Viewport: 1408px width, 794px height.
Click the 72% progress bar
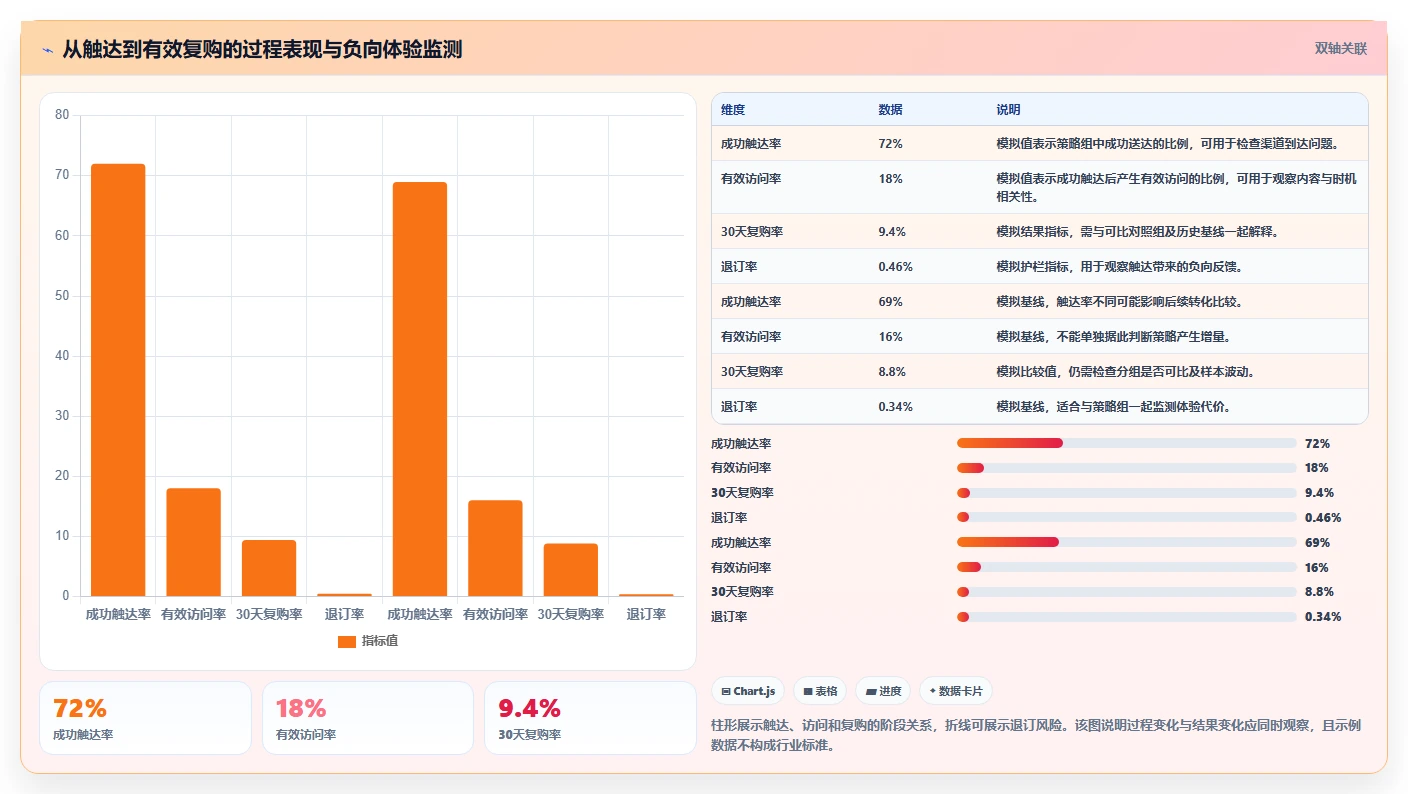(1126, 443)
